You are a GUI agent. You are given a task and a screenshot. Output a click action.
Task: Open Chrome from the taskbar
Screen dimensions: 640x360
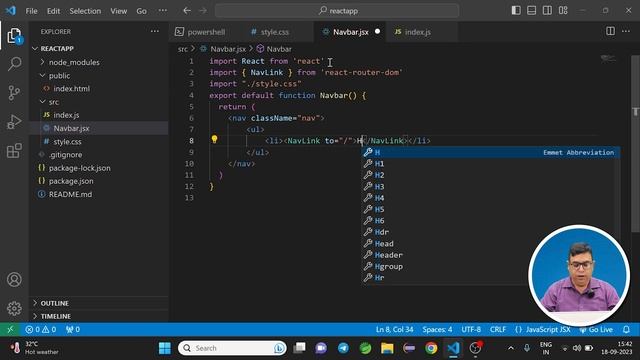click(431, 348)
